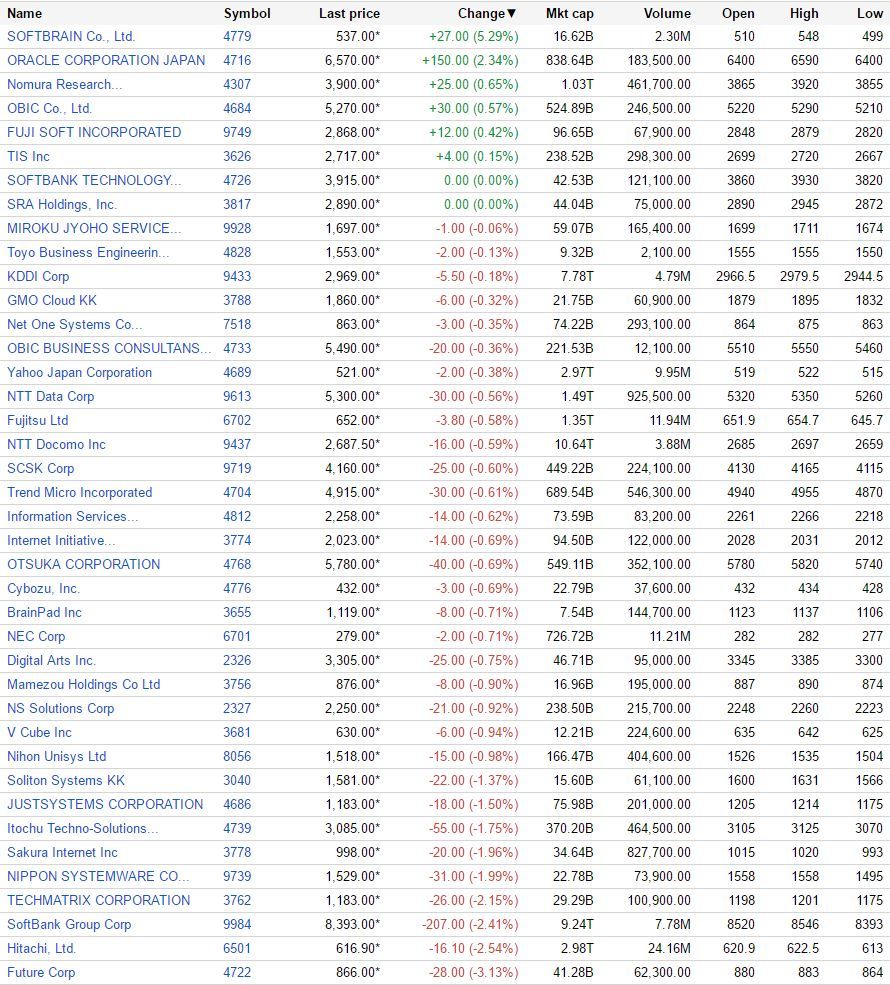Image resolution: width=890 pixels, height=985 pixels.
Task: Open the Cybozu, Inc. link
Action: coord(43,589)
